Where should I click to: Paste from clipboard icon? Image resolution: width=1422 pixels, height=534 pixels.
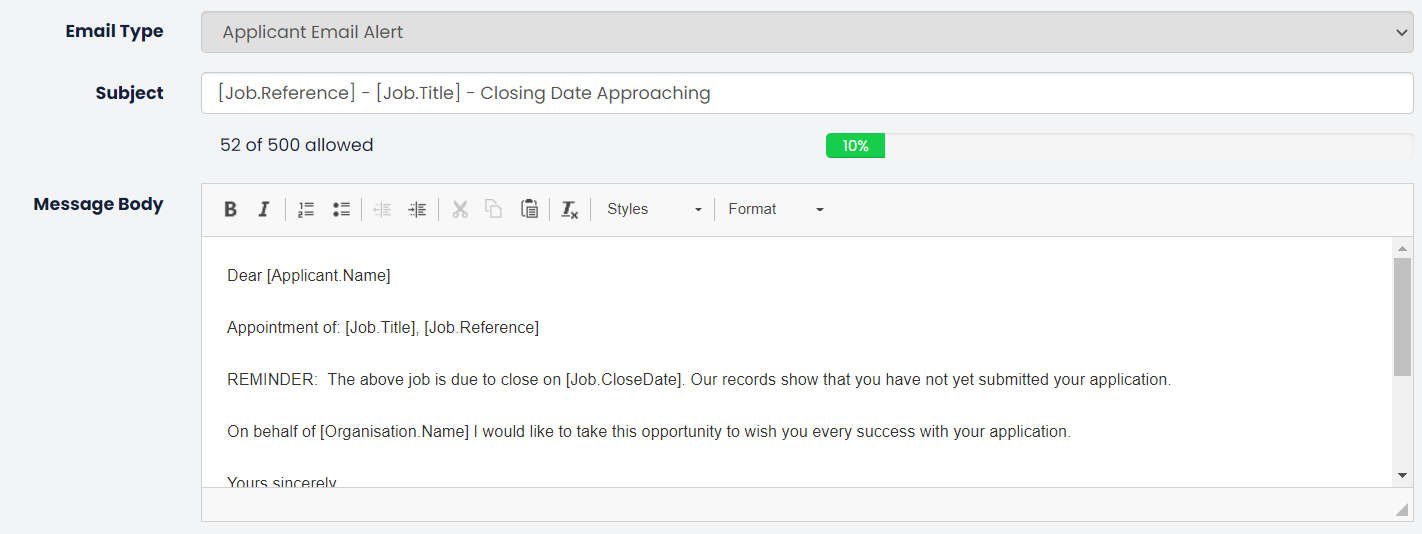tap(529, 209)
